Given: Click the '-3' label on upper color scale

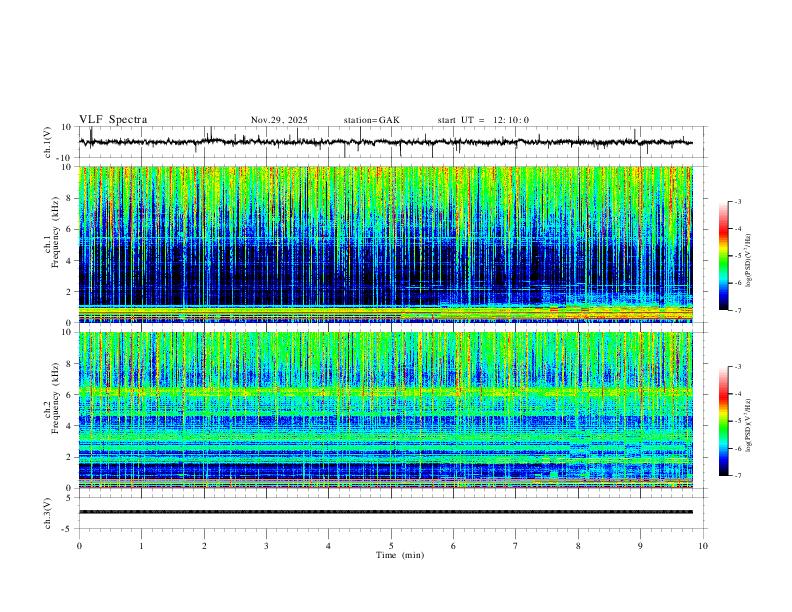Looking at the screenshot, I should [737, 202].
